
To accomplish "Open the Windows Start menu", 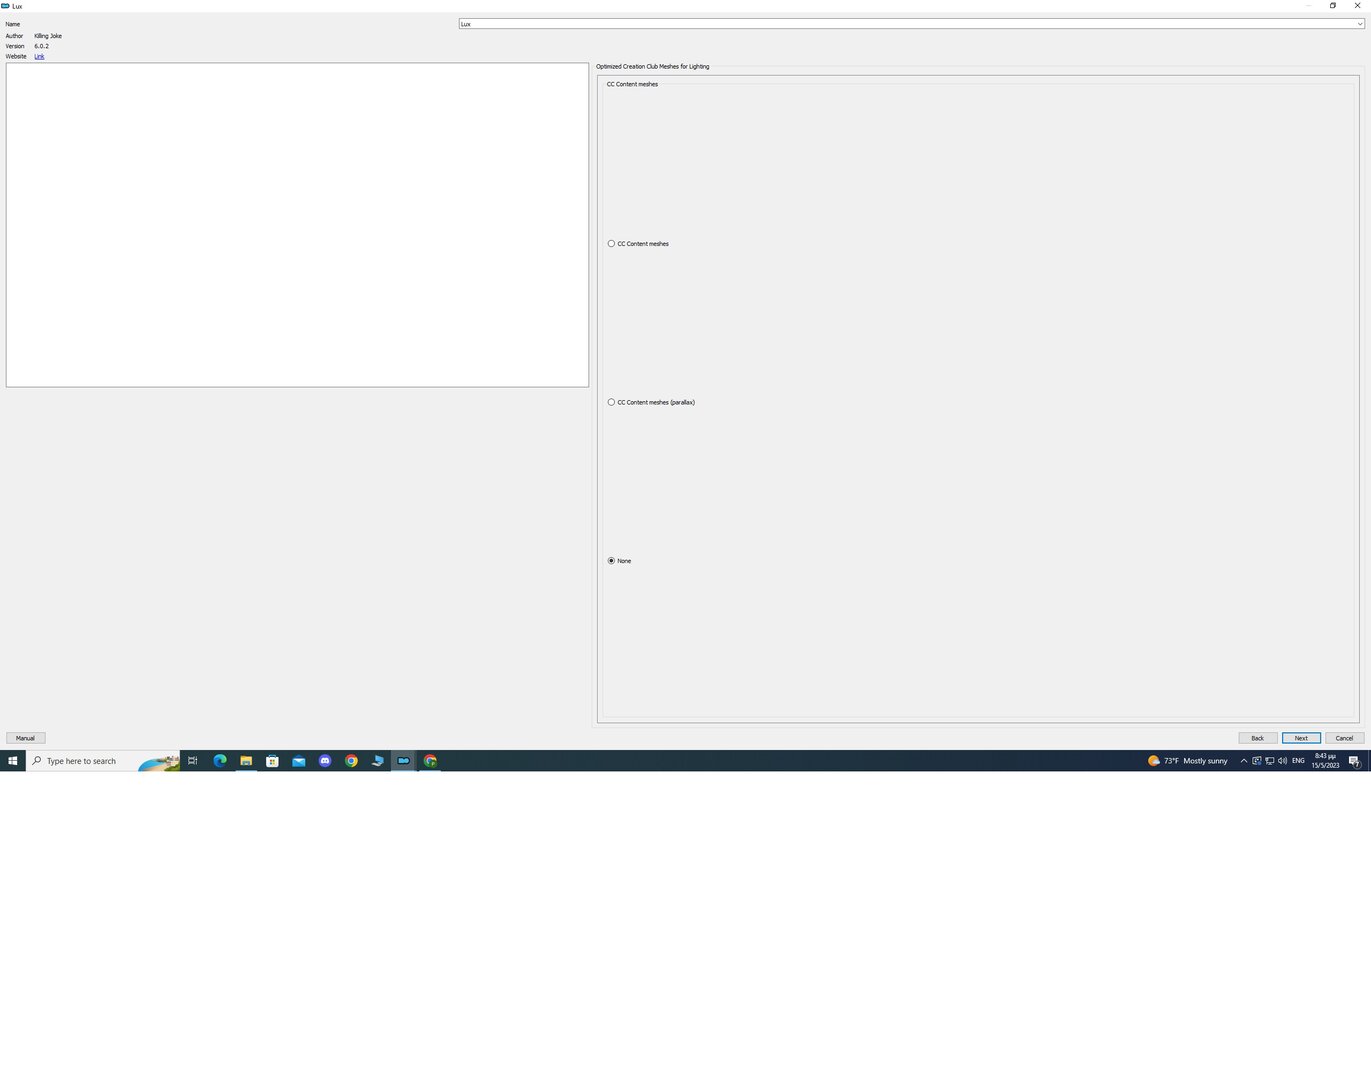I will (13, 761).
